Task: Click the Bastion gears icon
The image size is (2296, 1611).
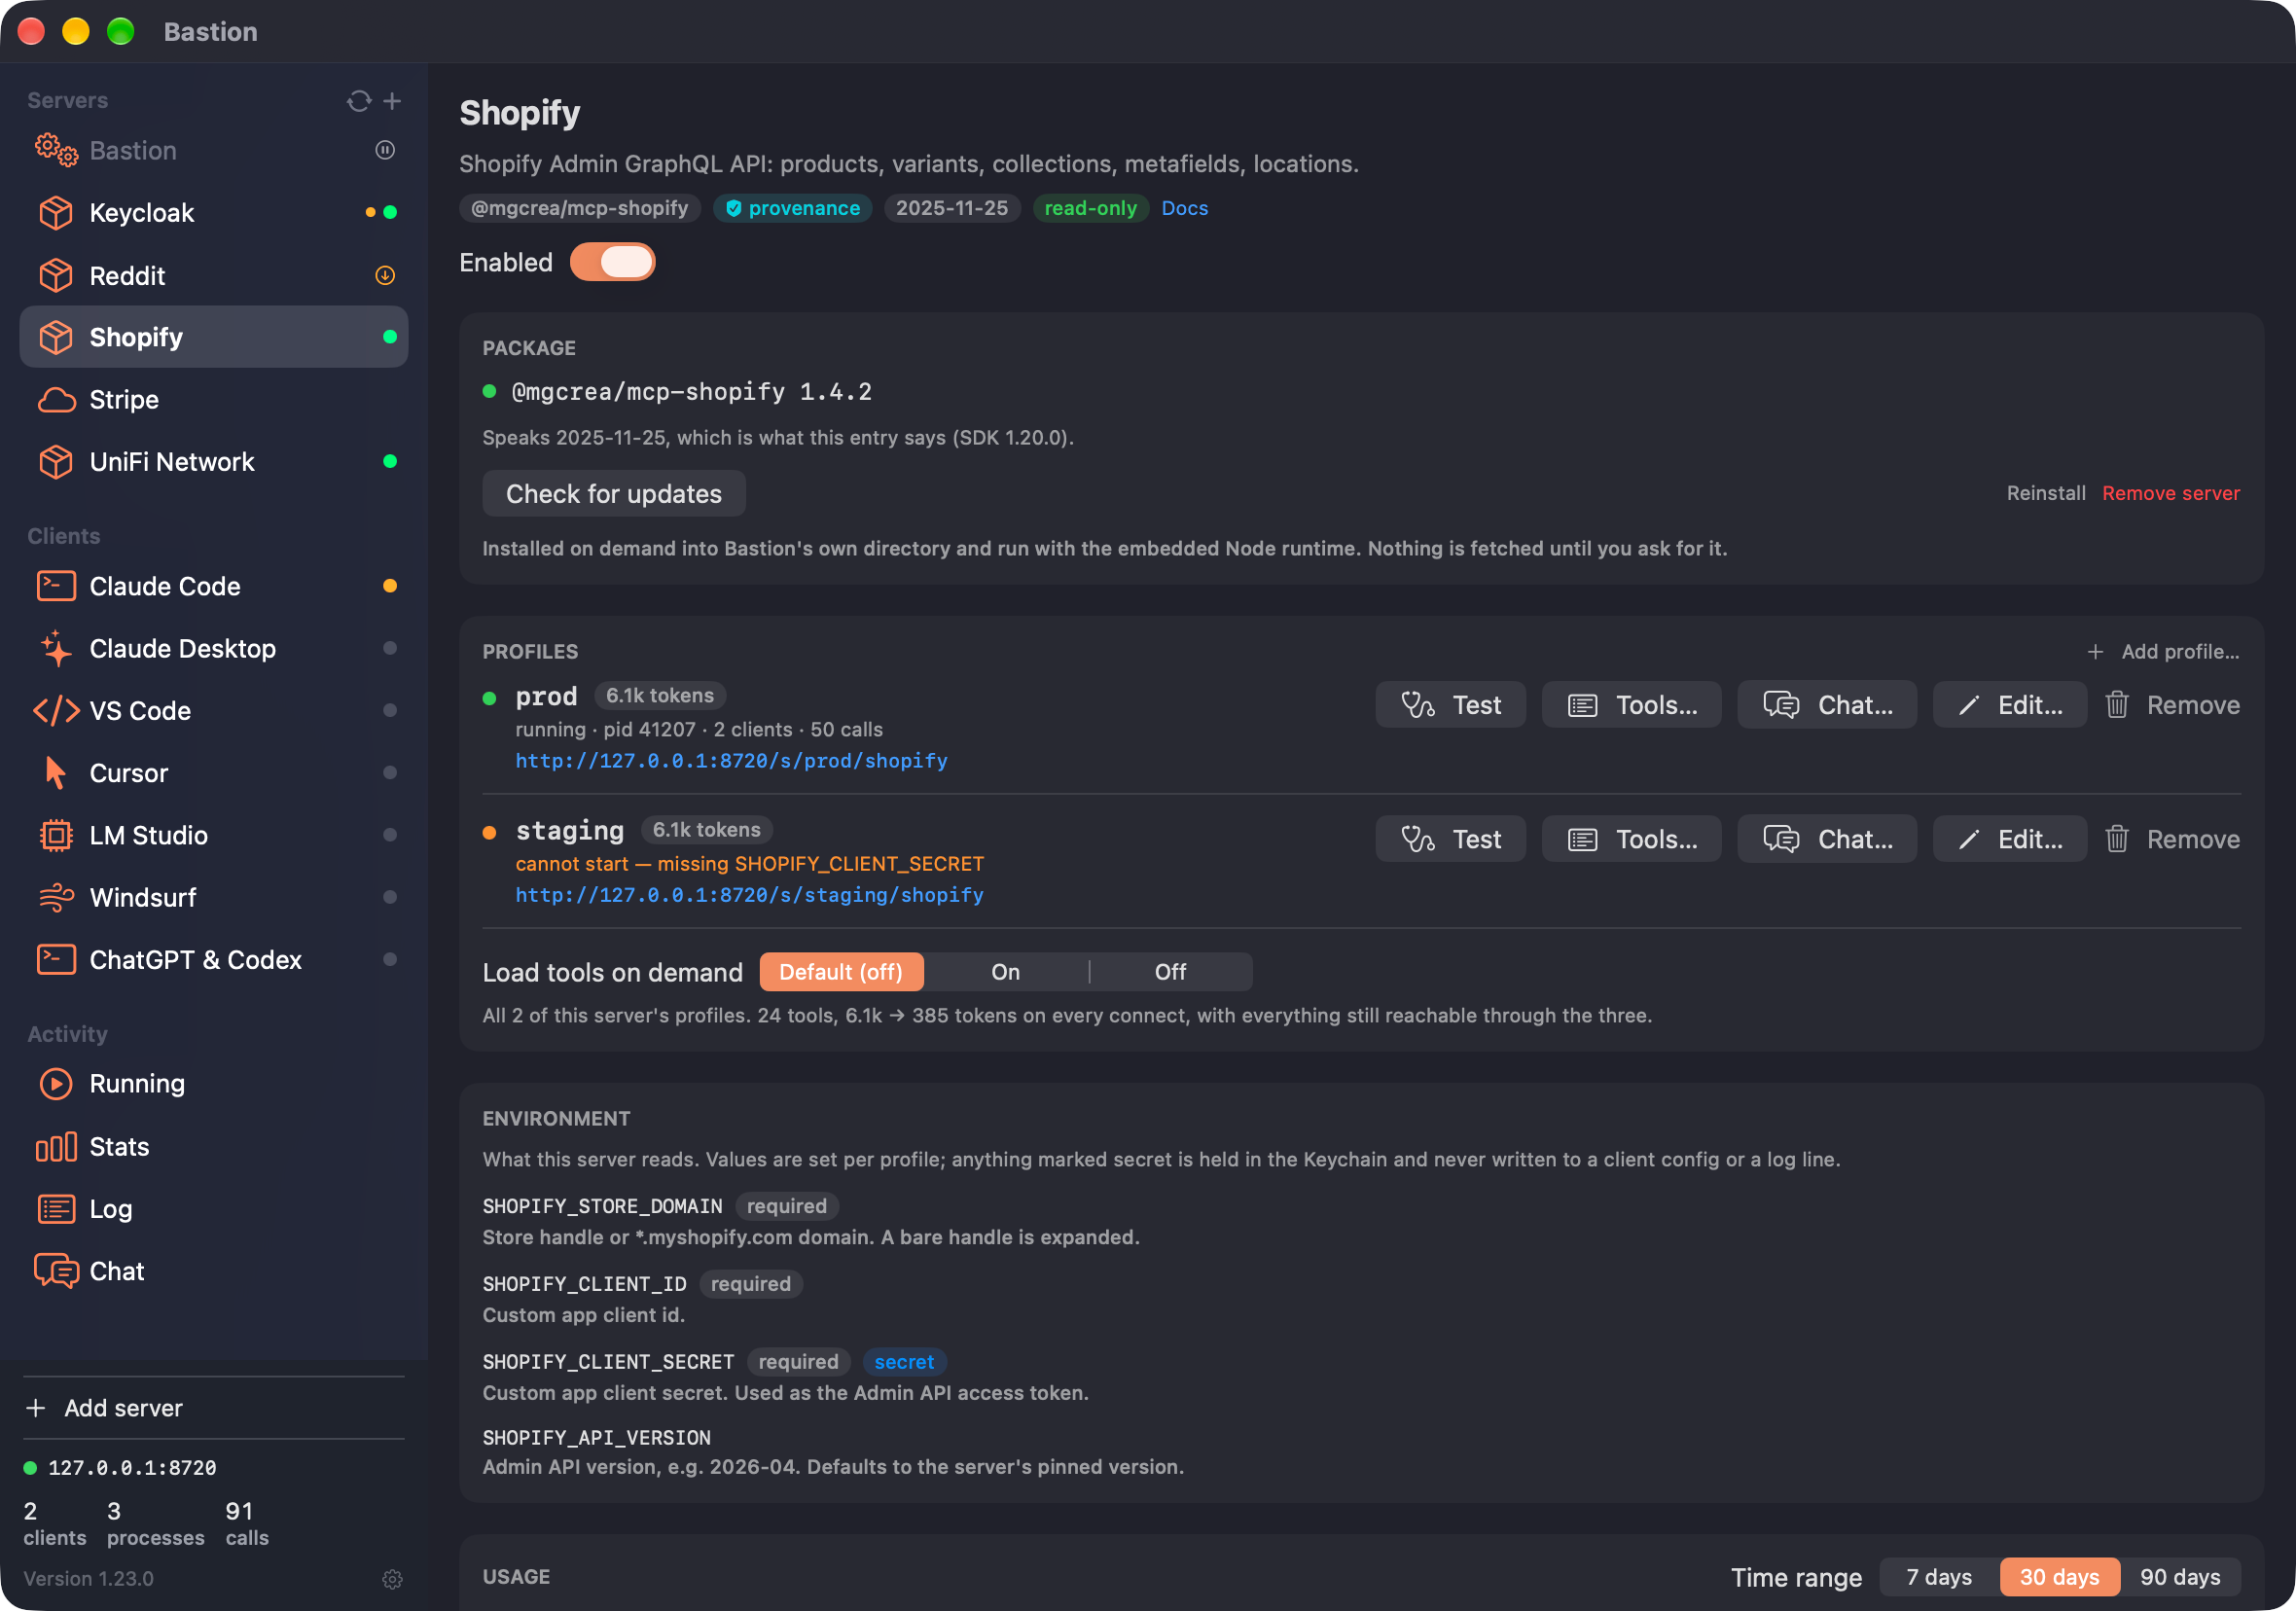Action: coord(56,150)
